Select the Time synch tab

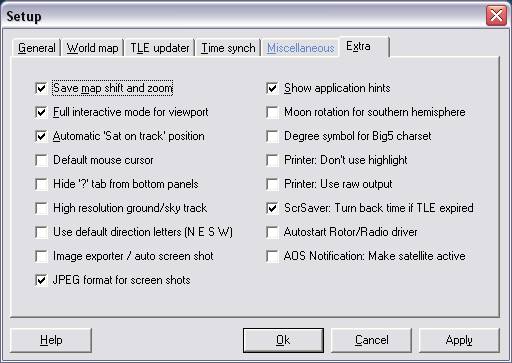(x=228, y=48)
